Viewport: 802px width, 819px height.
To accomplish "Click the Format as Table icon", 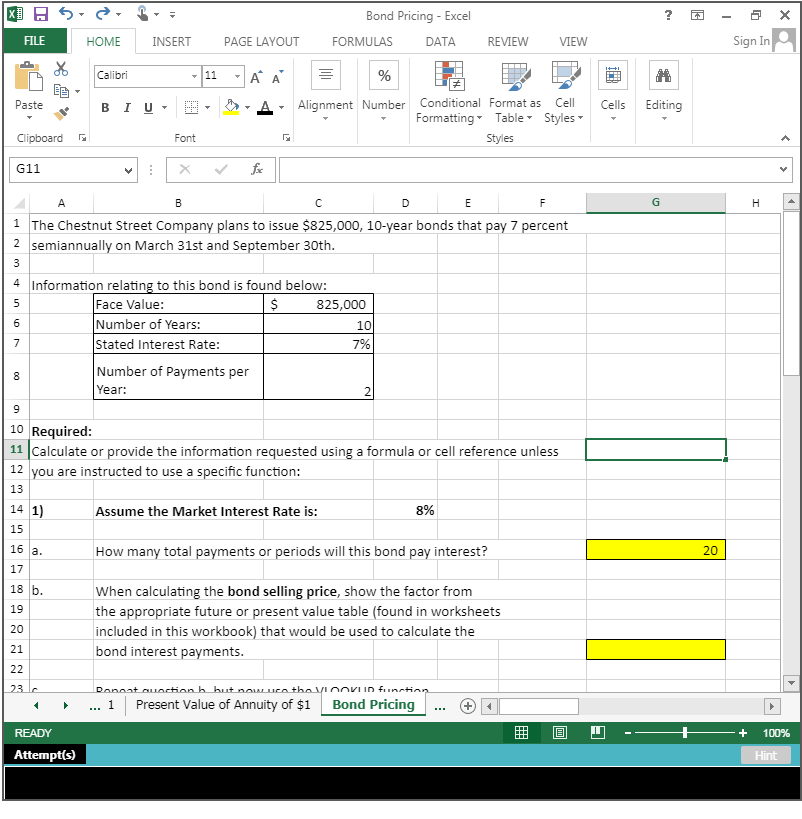I will click(x=516, y=76).
